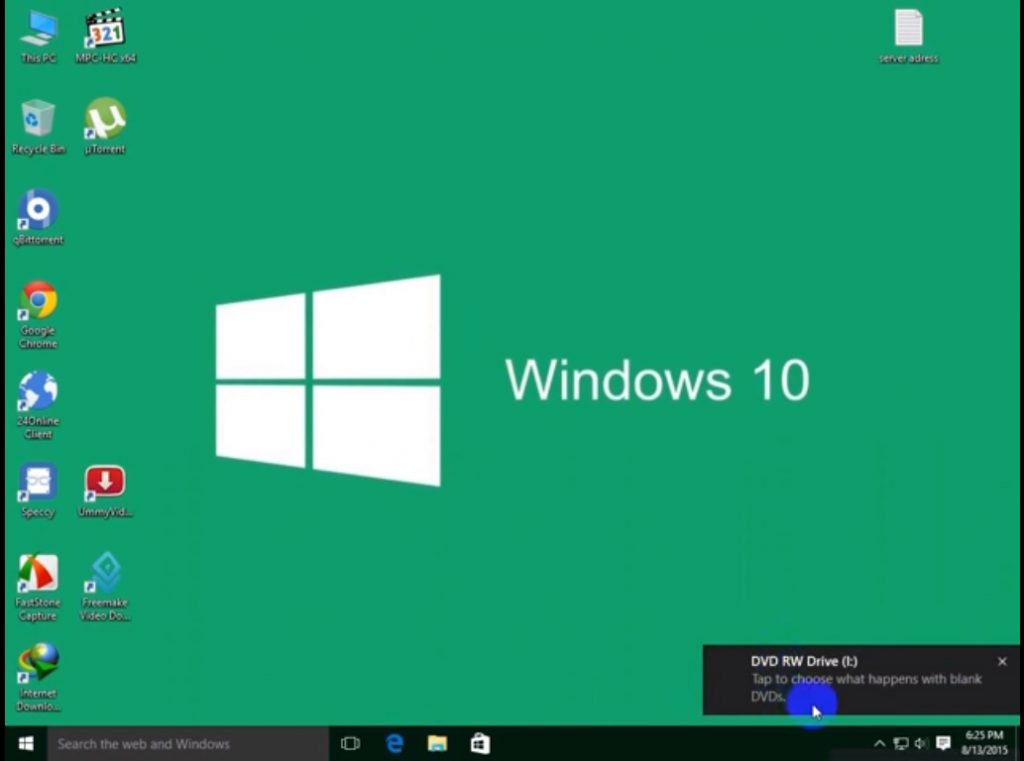Select the Speccy shortcut
This screenshot has height=761, width=1024.
[x=38, y=491]
